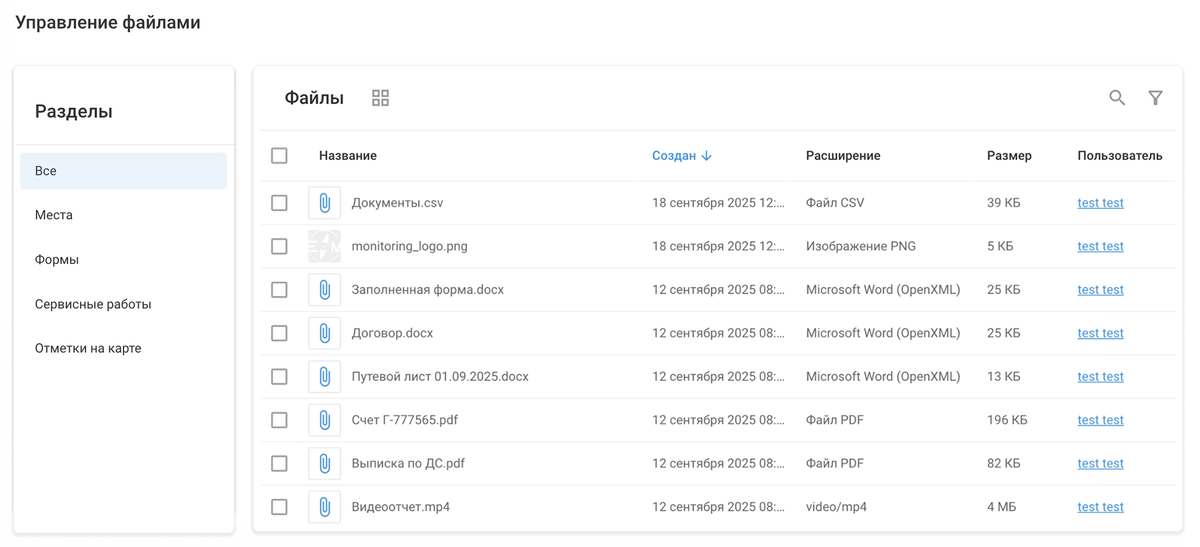This screenshot has height=547, width=1200.
Task: Click paperclip icon for Видеоотчет.mp4
Action: (324, 507)
